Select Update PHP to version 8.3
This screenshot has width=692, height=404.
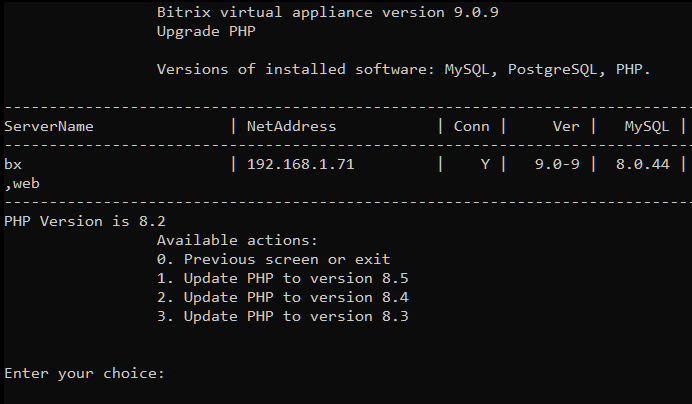282,316
